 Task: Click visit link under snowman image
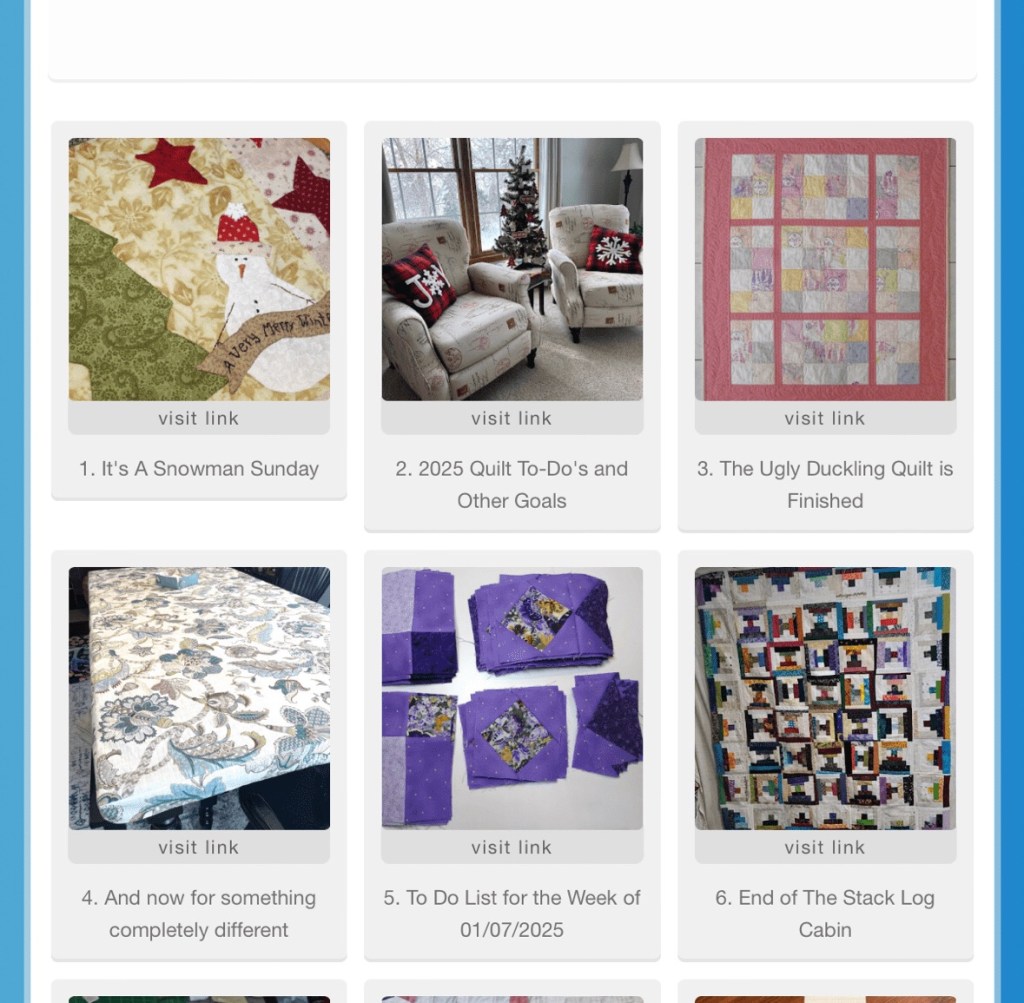click(x=199, y=418)
